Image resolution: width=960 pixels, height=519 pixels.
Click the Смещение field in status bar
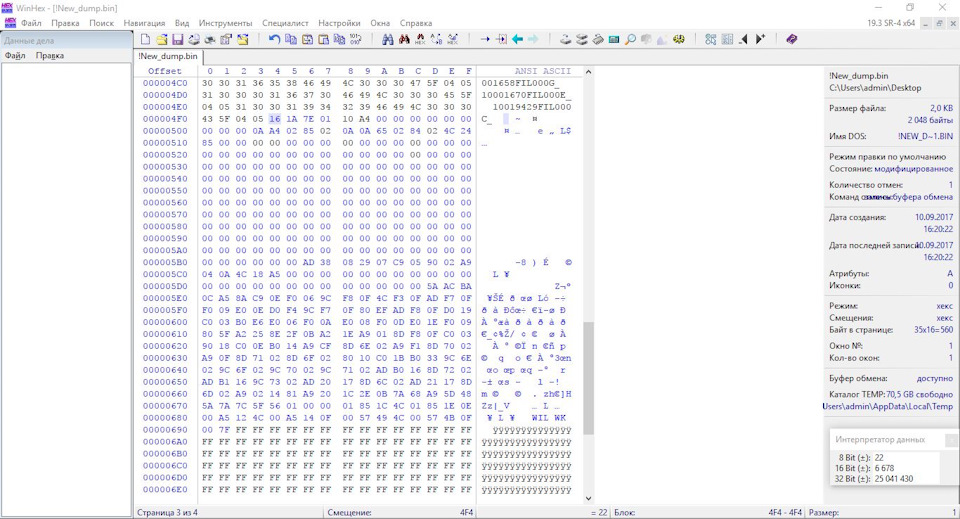point(399,512)
